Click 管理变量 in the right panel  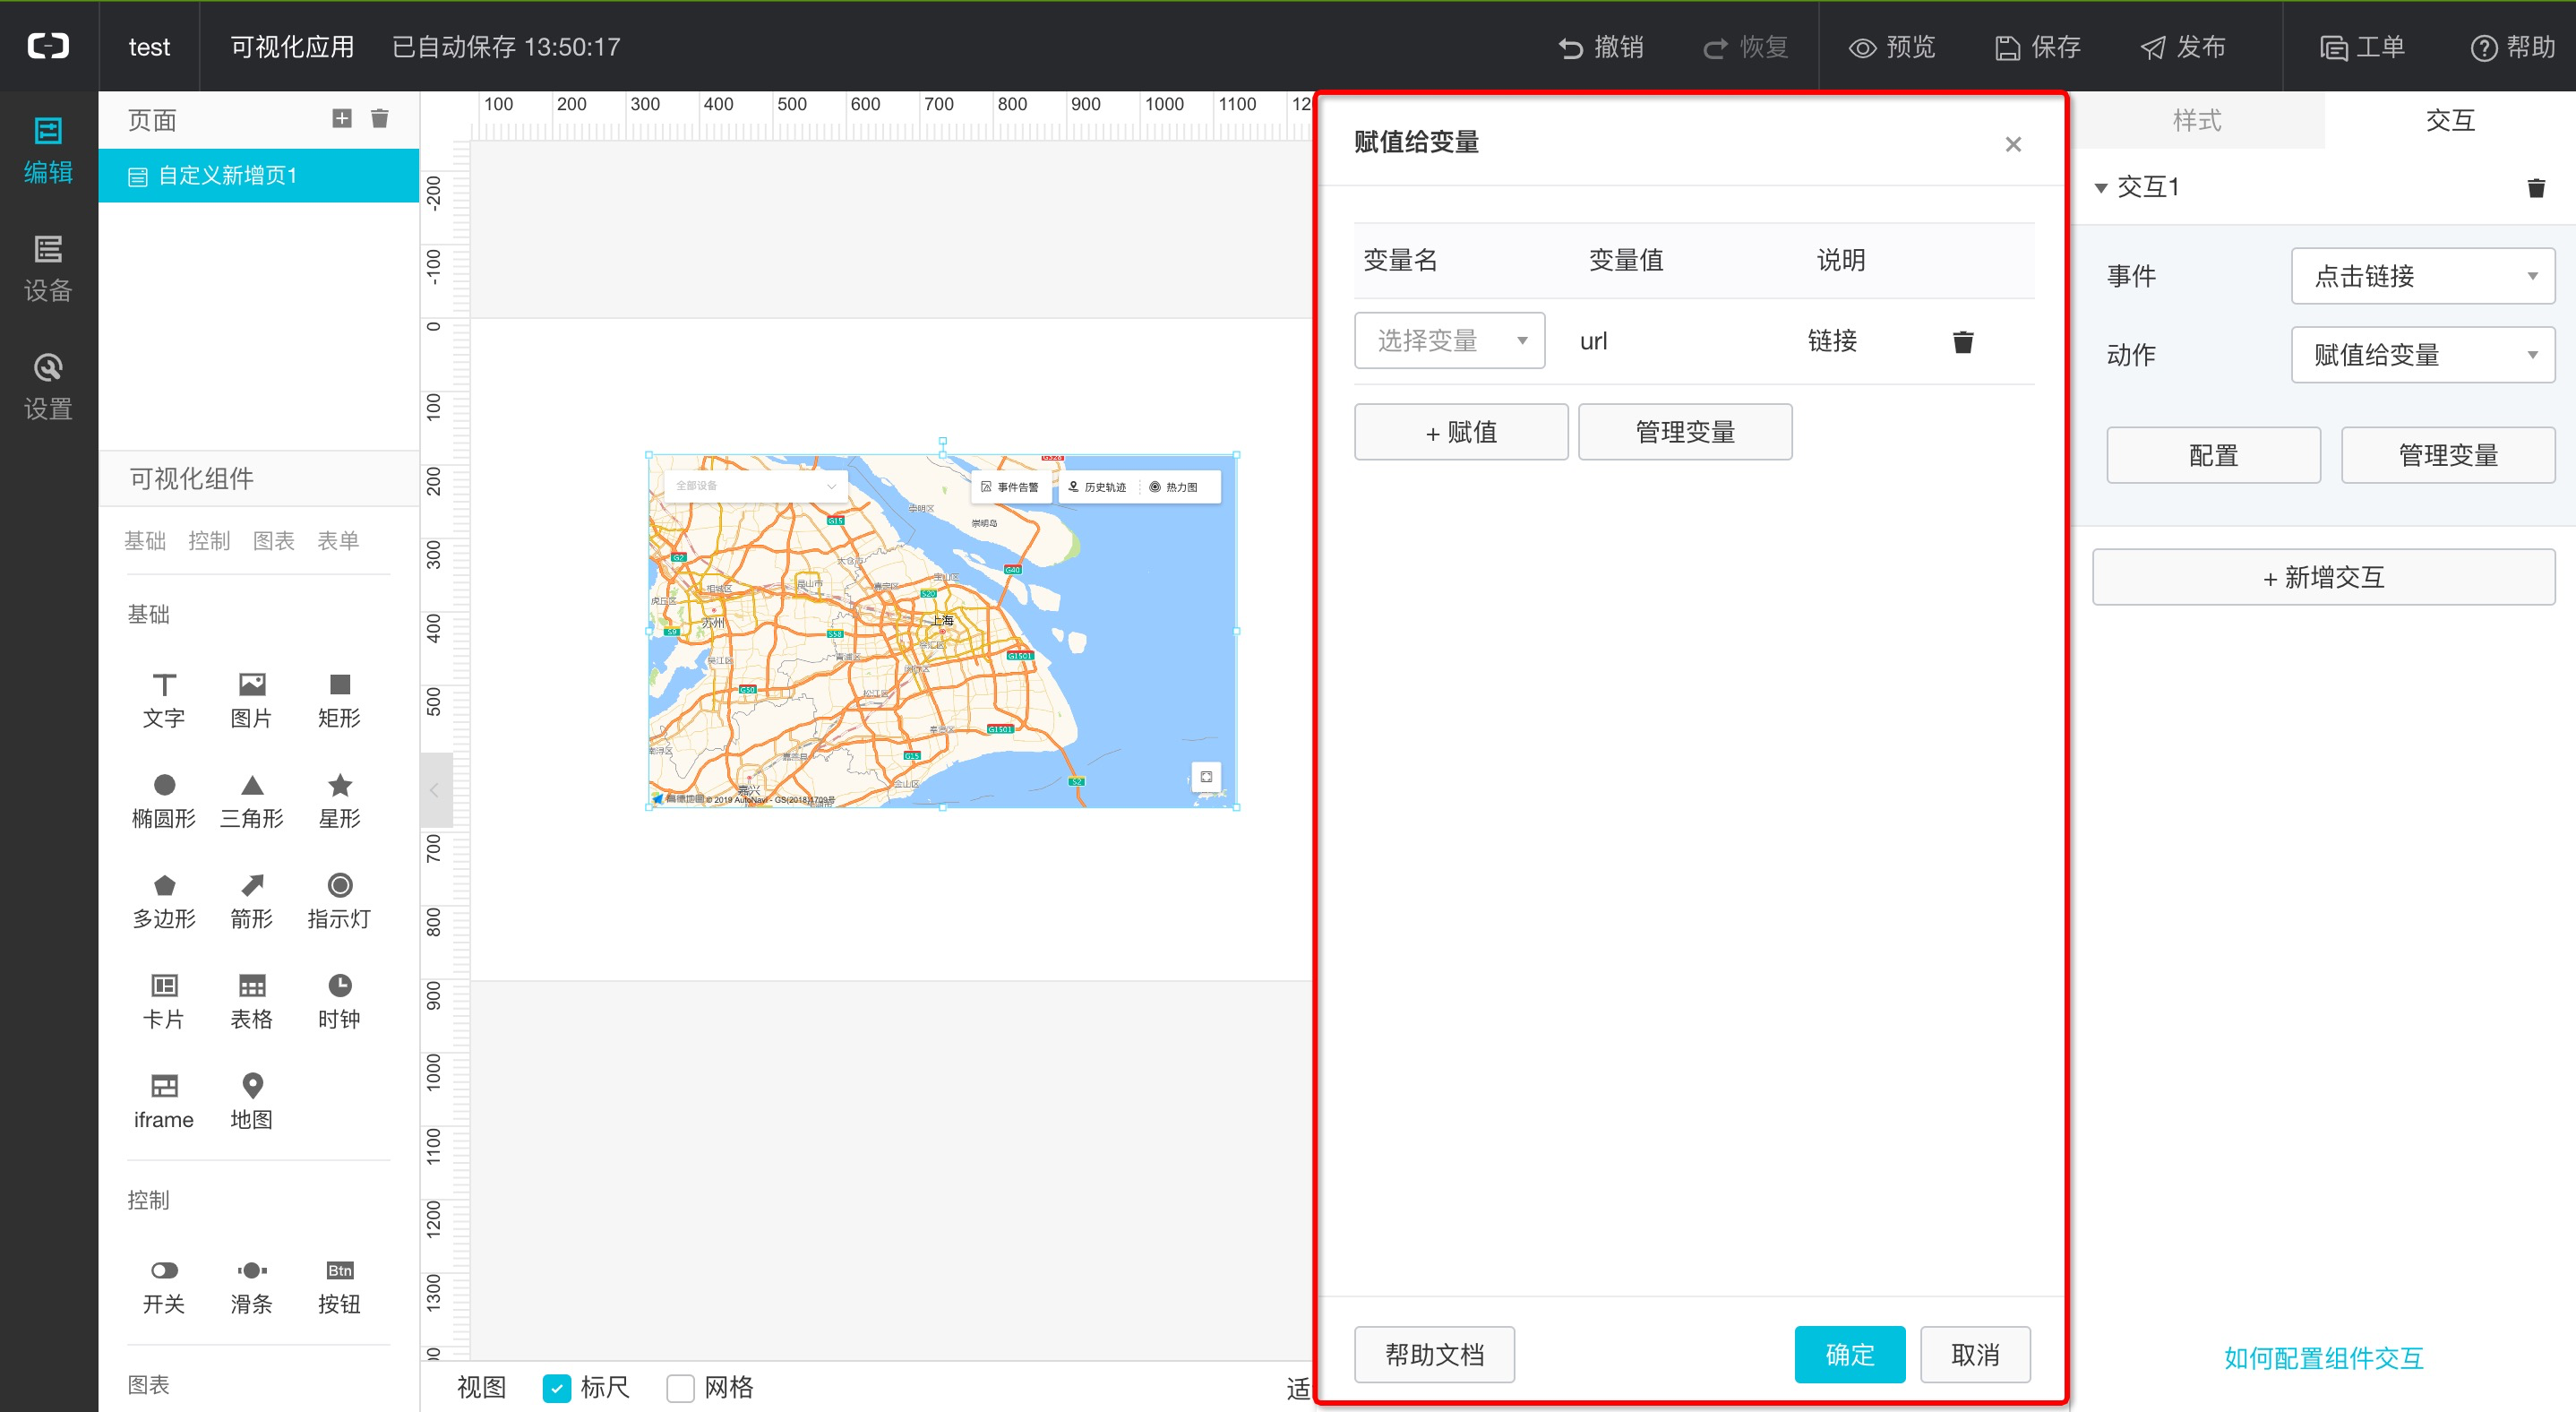[2448, 455]
